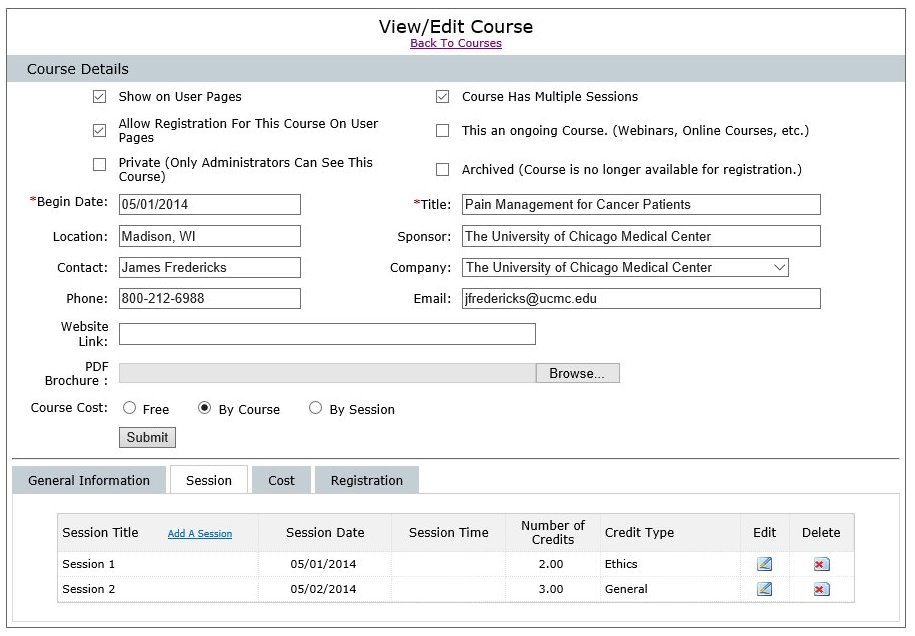Open the Cost tab
The image size is (915, 636).
pyautogui.click(x=281, y=481)
